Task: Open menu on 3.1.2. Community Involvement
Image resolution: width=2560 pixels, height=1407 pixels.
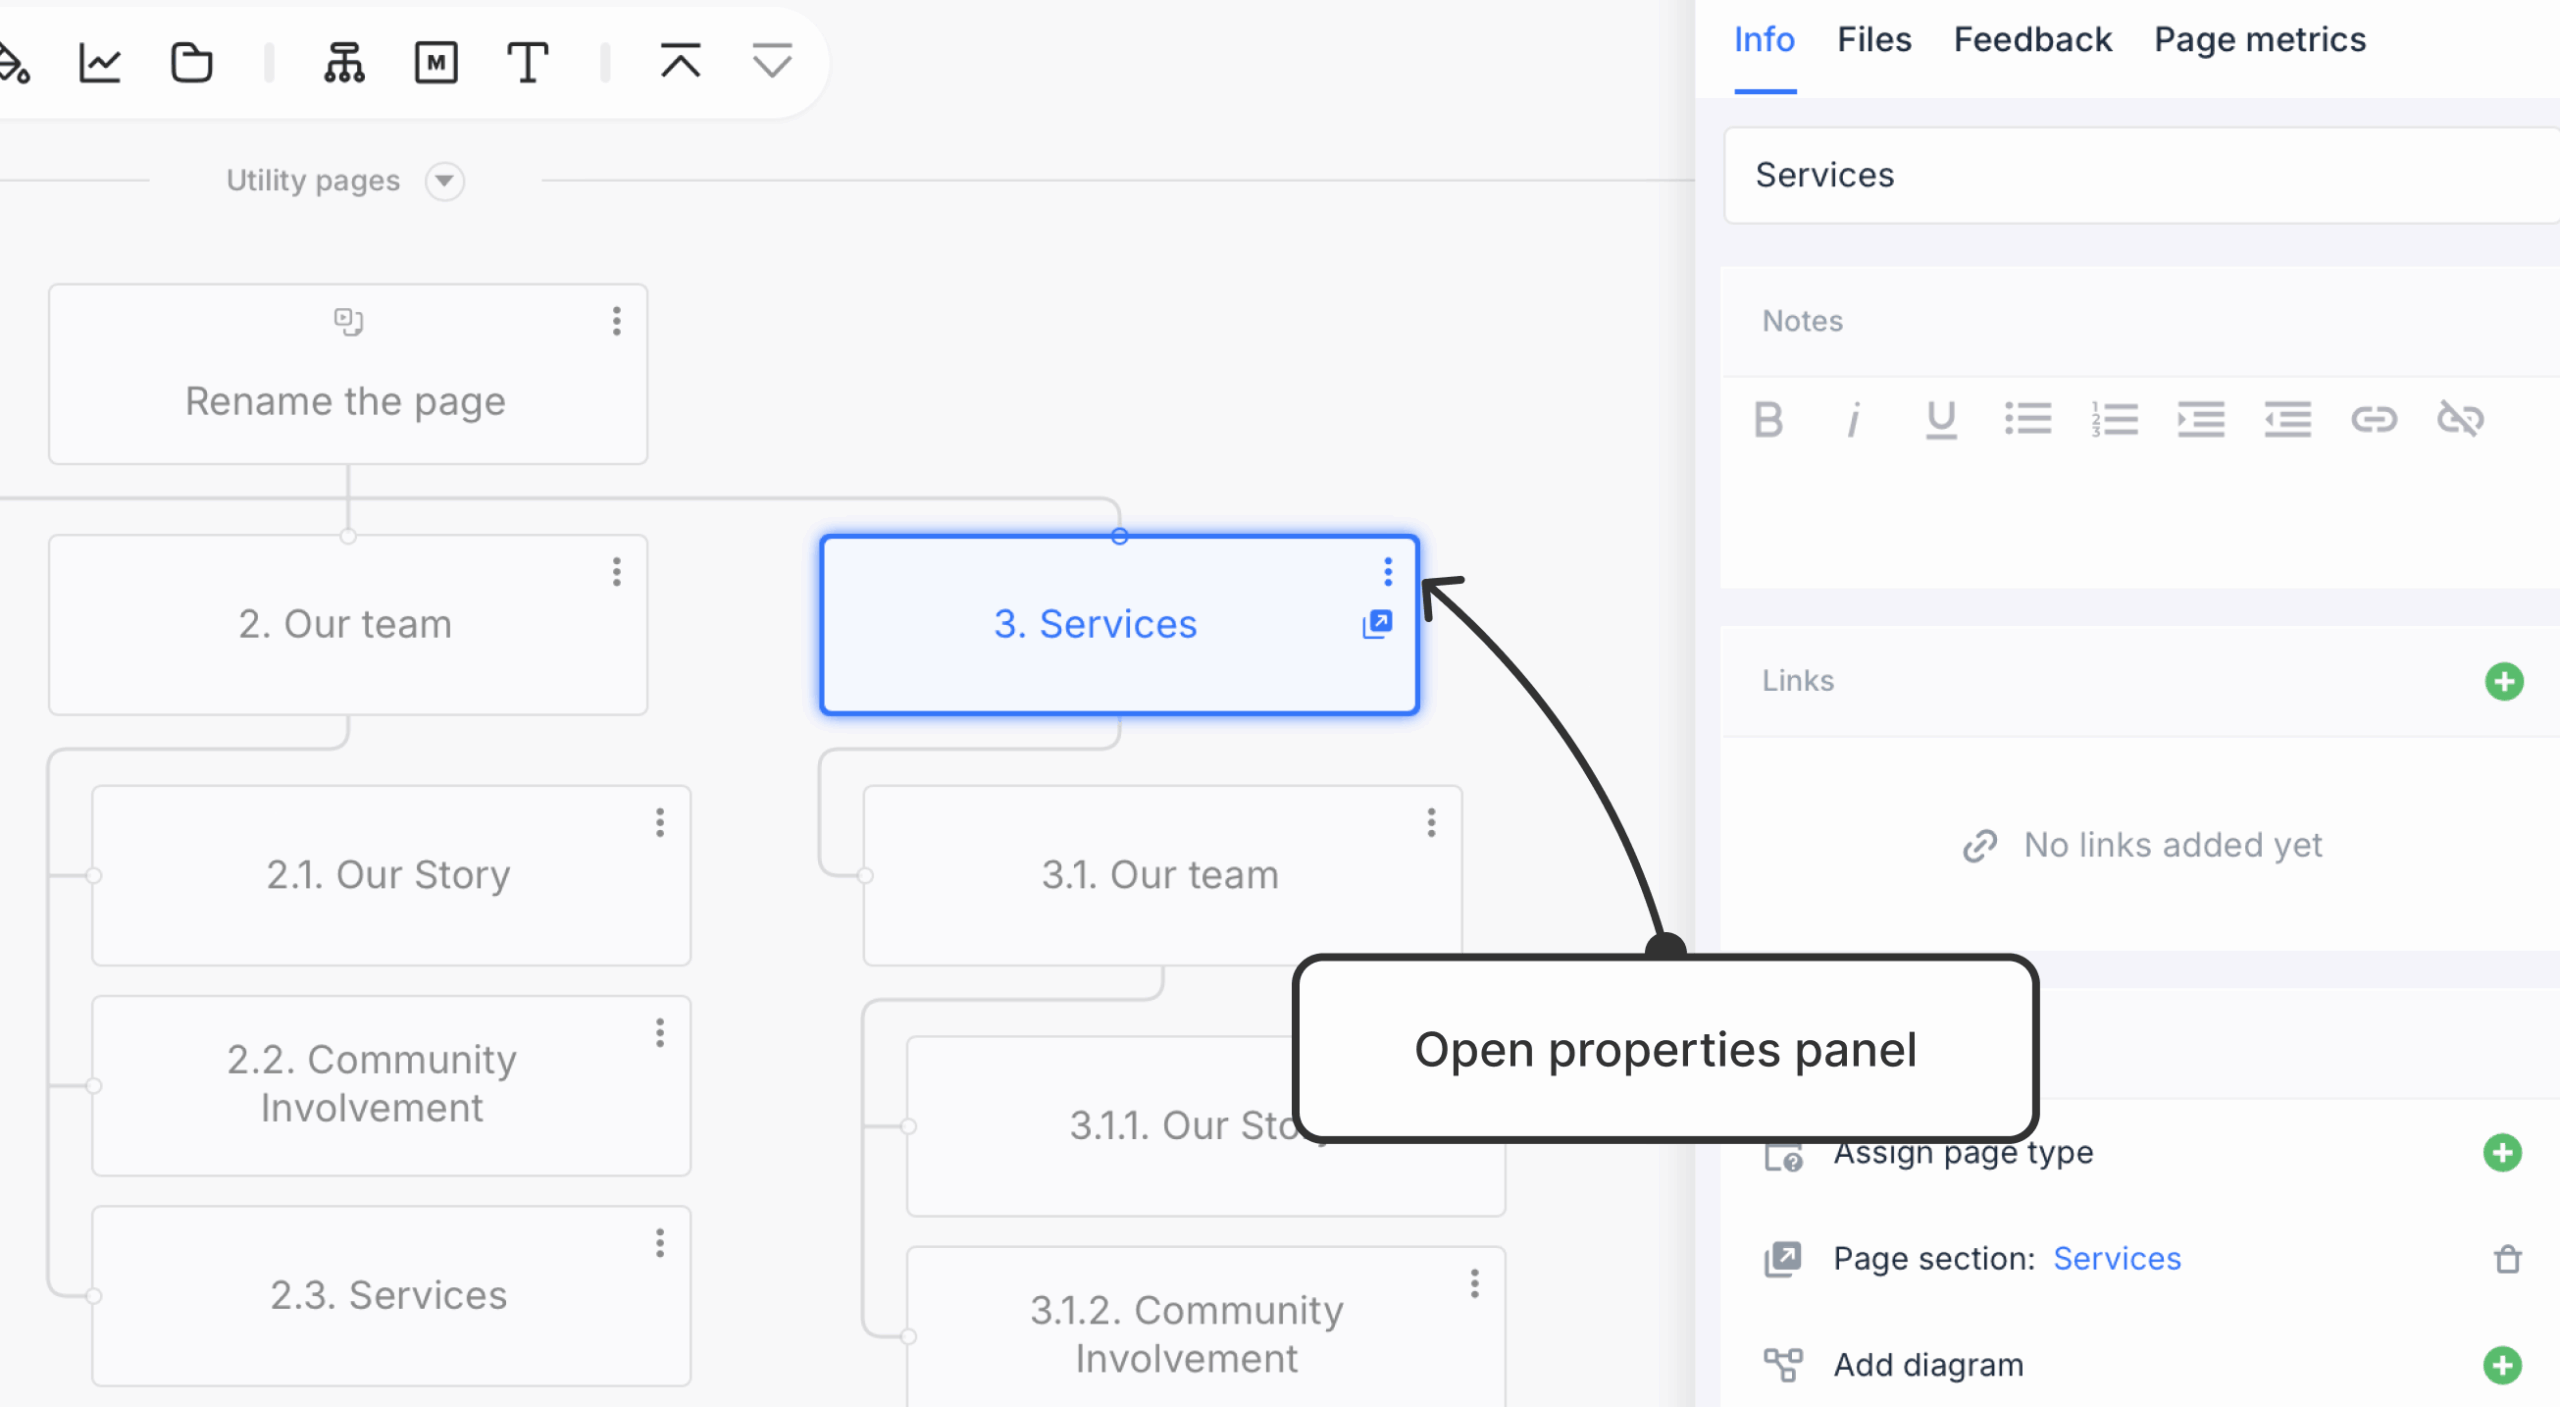Action: point(1475,1284)
